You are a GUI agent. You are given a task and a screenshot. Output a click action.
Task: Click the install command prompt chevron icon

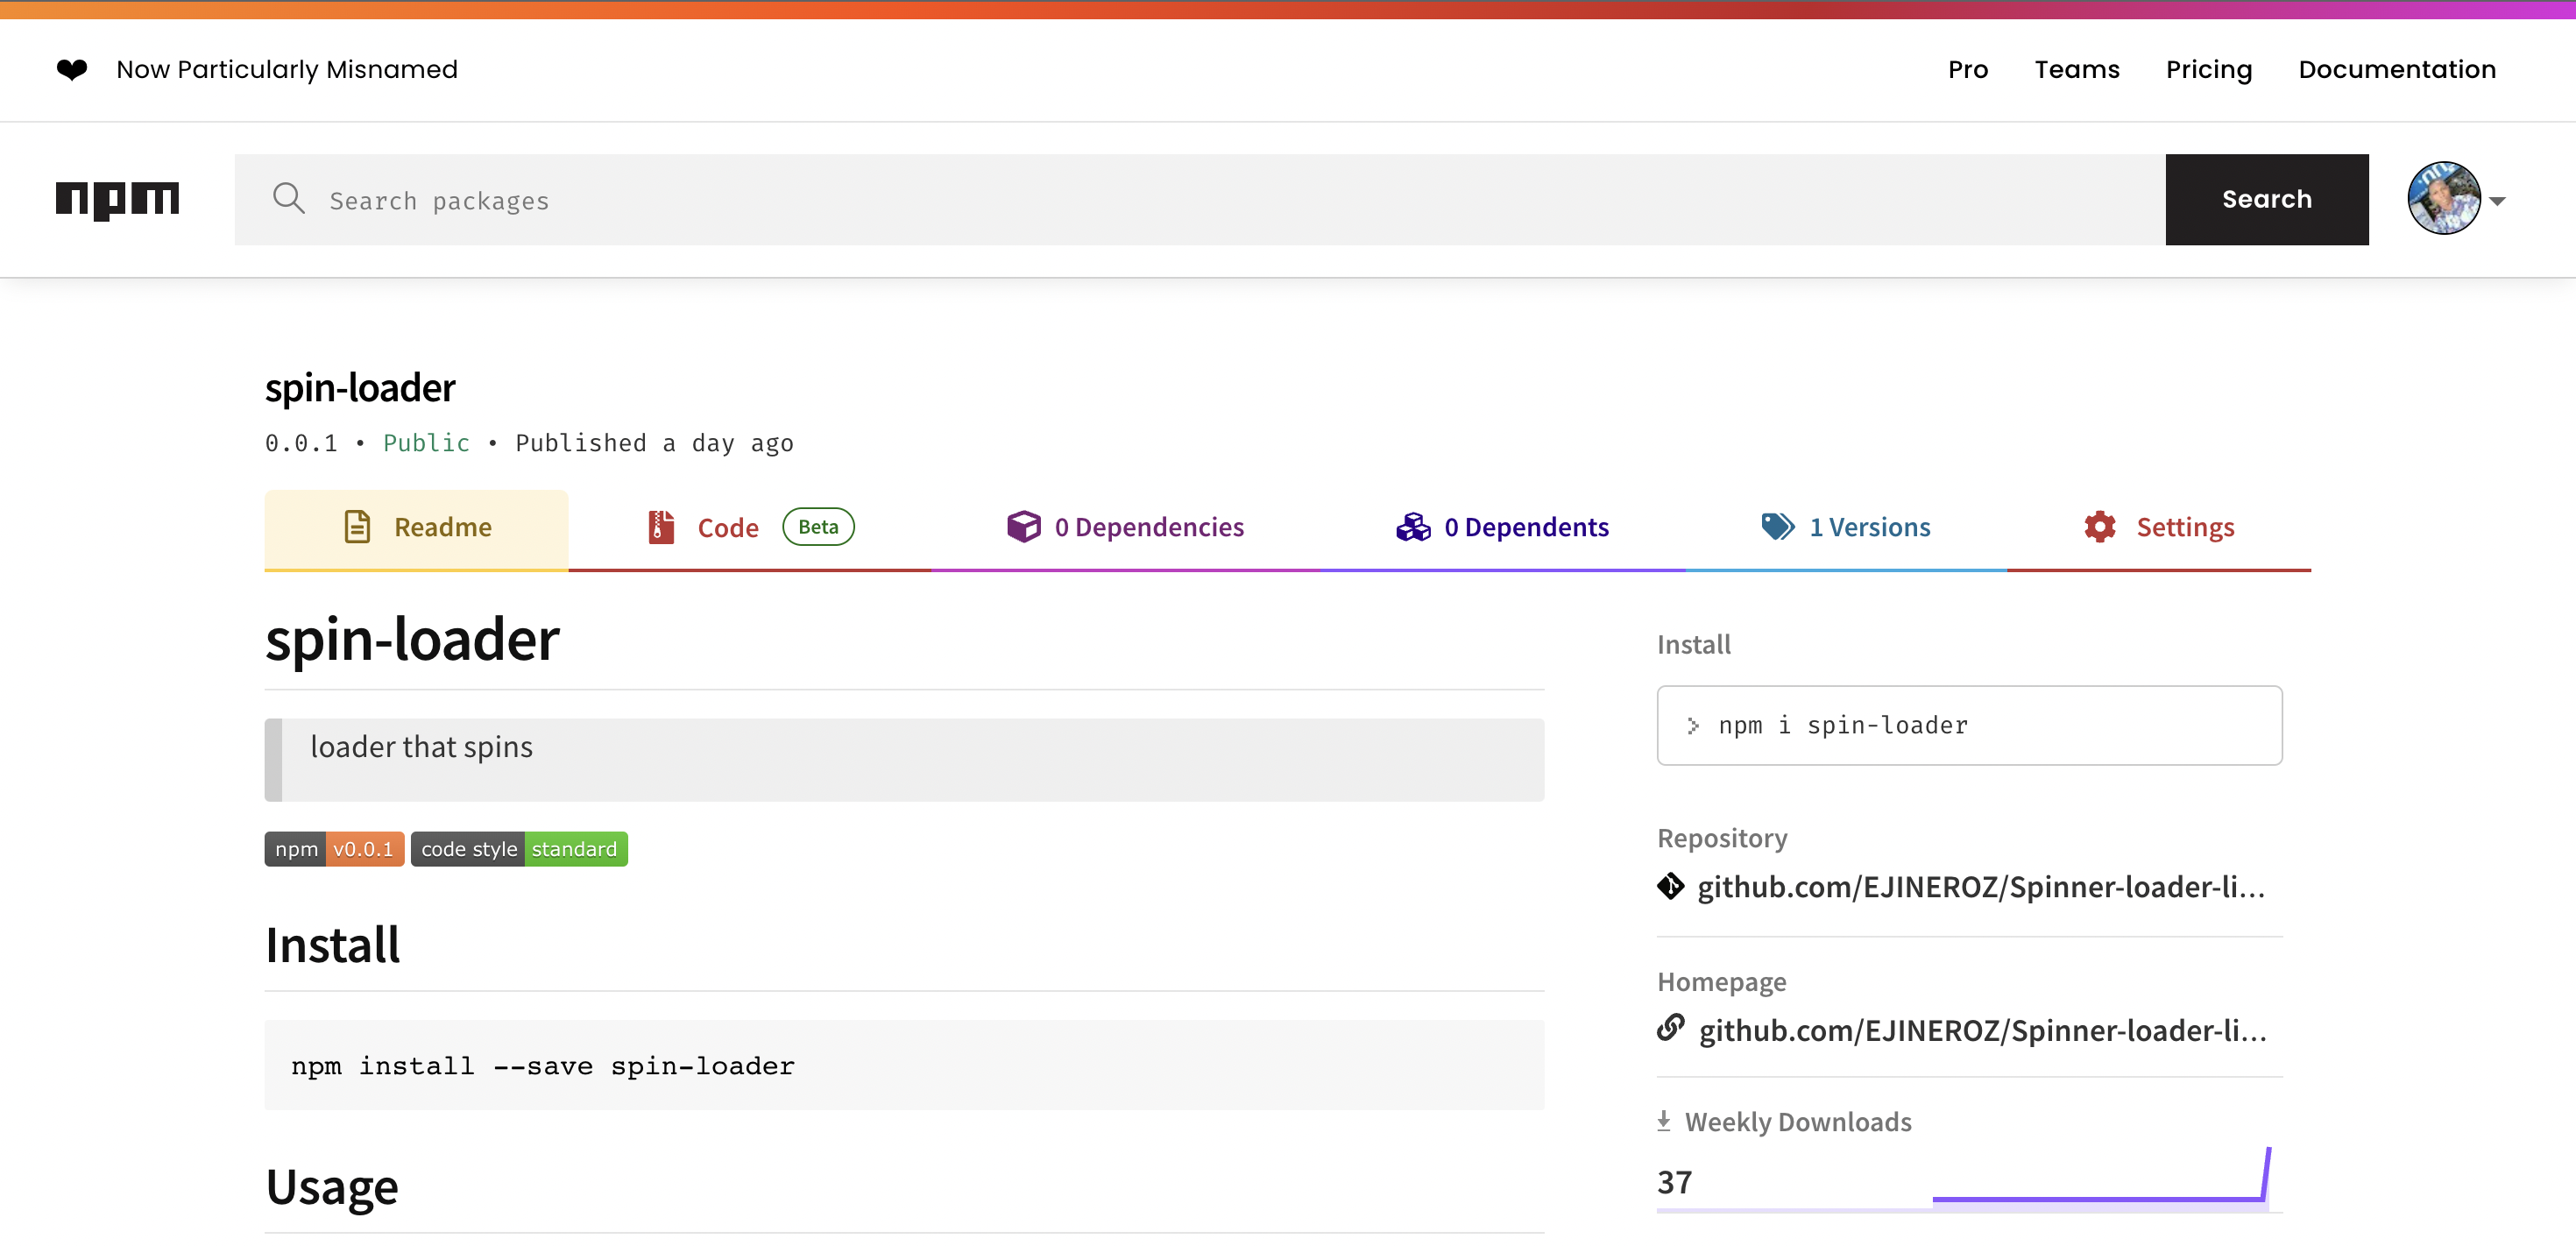click(x=1693, y=726)
